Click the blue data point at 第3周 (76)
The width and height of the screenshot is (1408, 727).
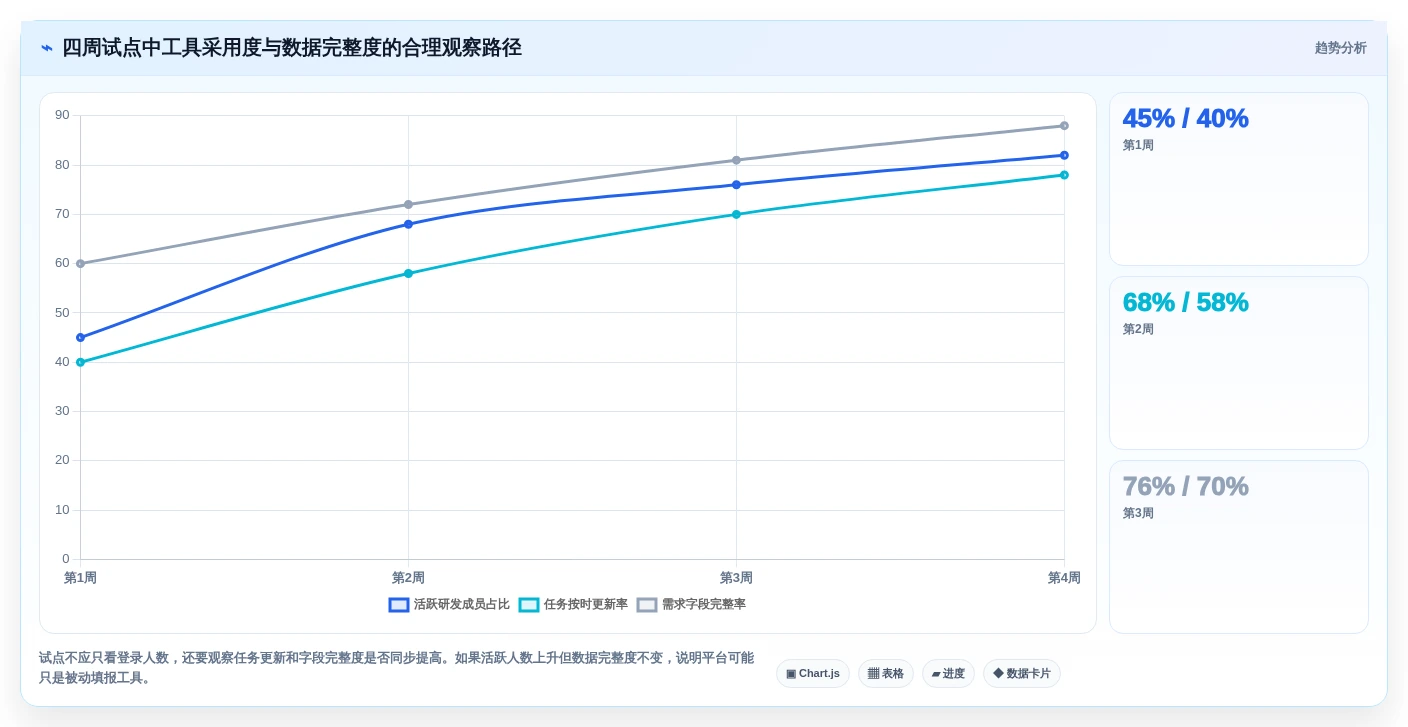tap(736, 185)
